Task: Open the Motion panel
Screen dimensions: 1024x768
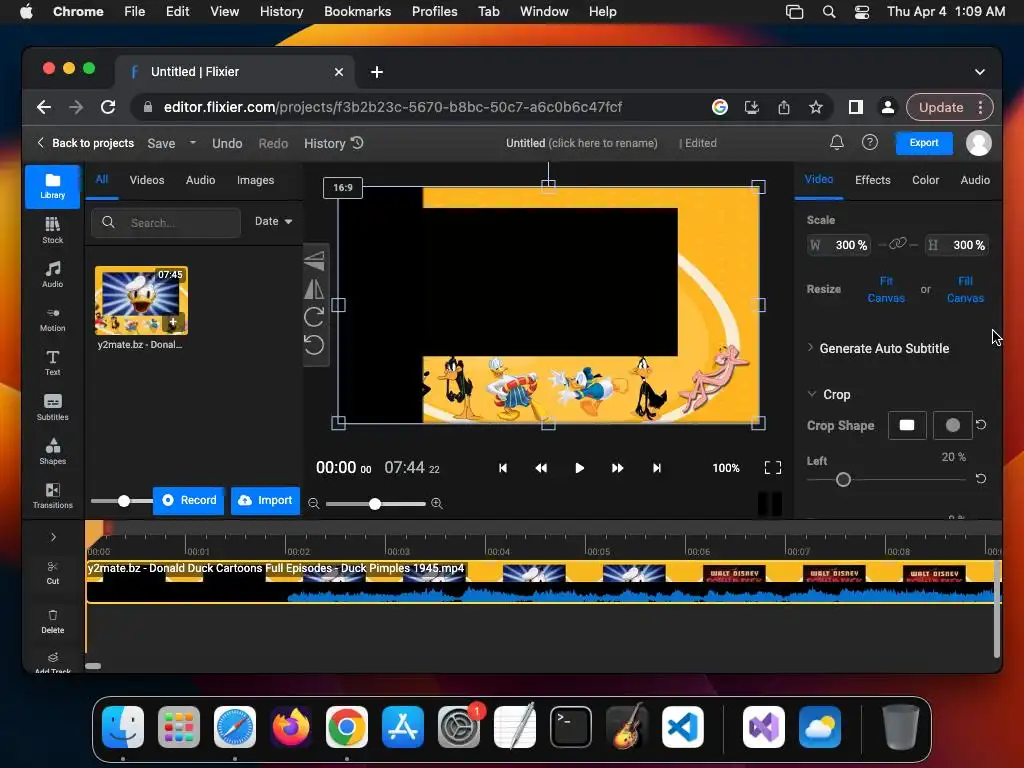Action: (x=52, y=319)
